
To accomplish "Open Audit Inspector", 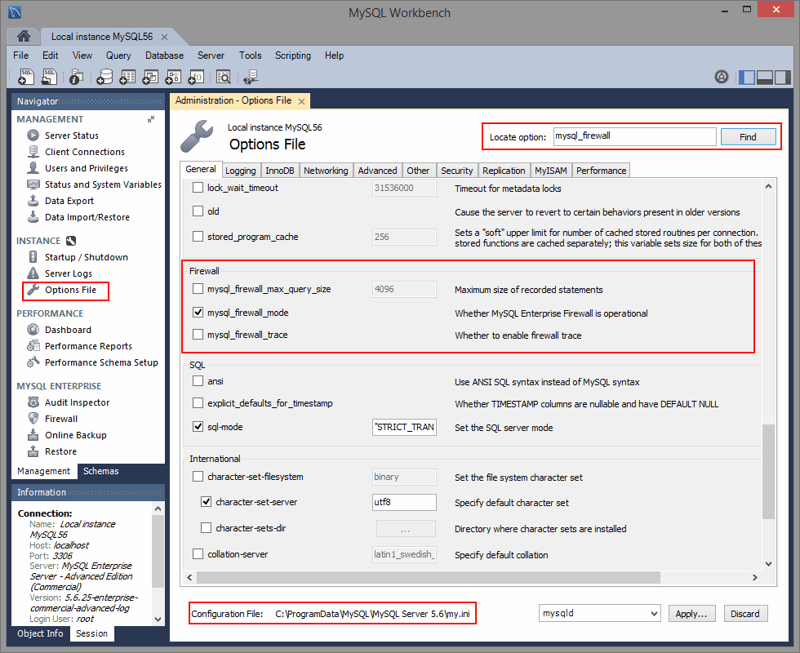I will [77, 403].
